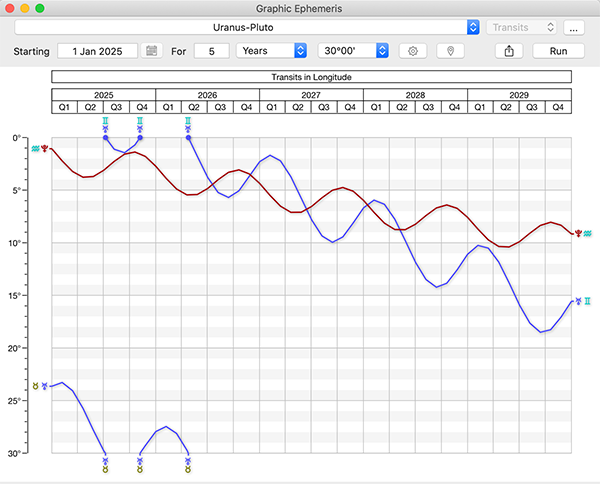Select the 2028 year header
Viewport: 600px width, 484px height.
(x=415, y=95)
